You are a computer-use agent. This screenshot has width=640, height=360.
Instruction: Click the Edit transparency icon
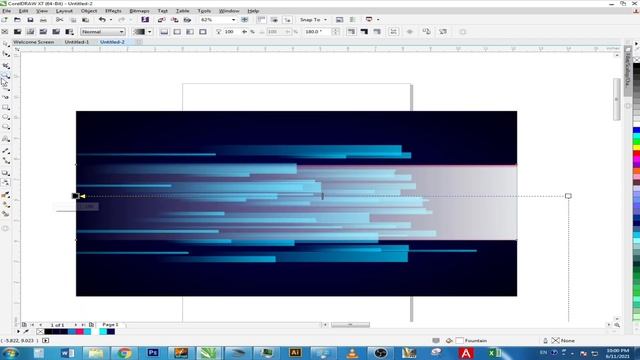(x=443, y=31)
